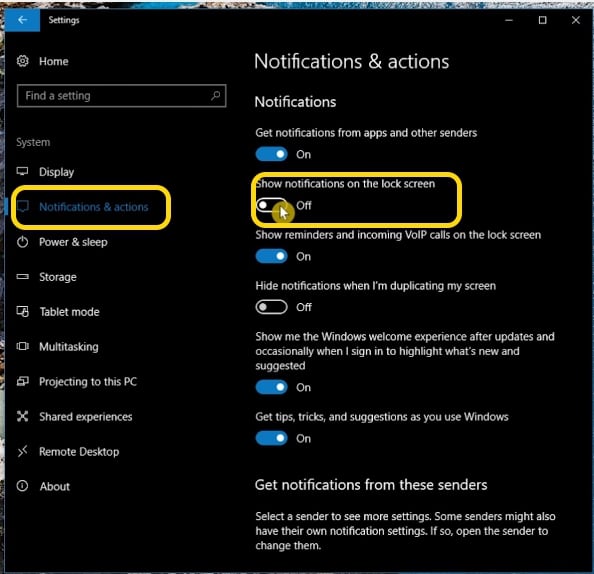Open Display settings monitor icon

(22, 172)
